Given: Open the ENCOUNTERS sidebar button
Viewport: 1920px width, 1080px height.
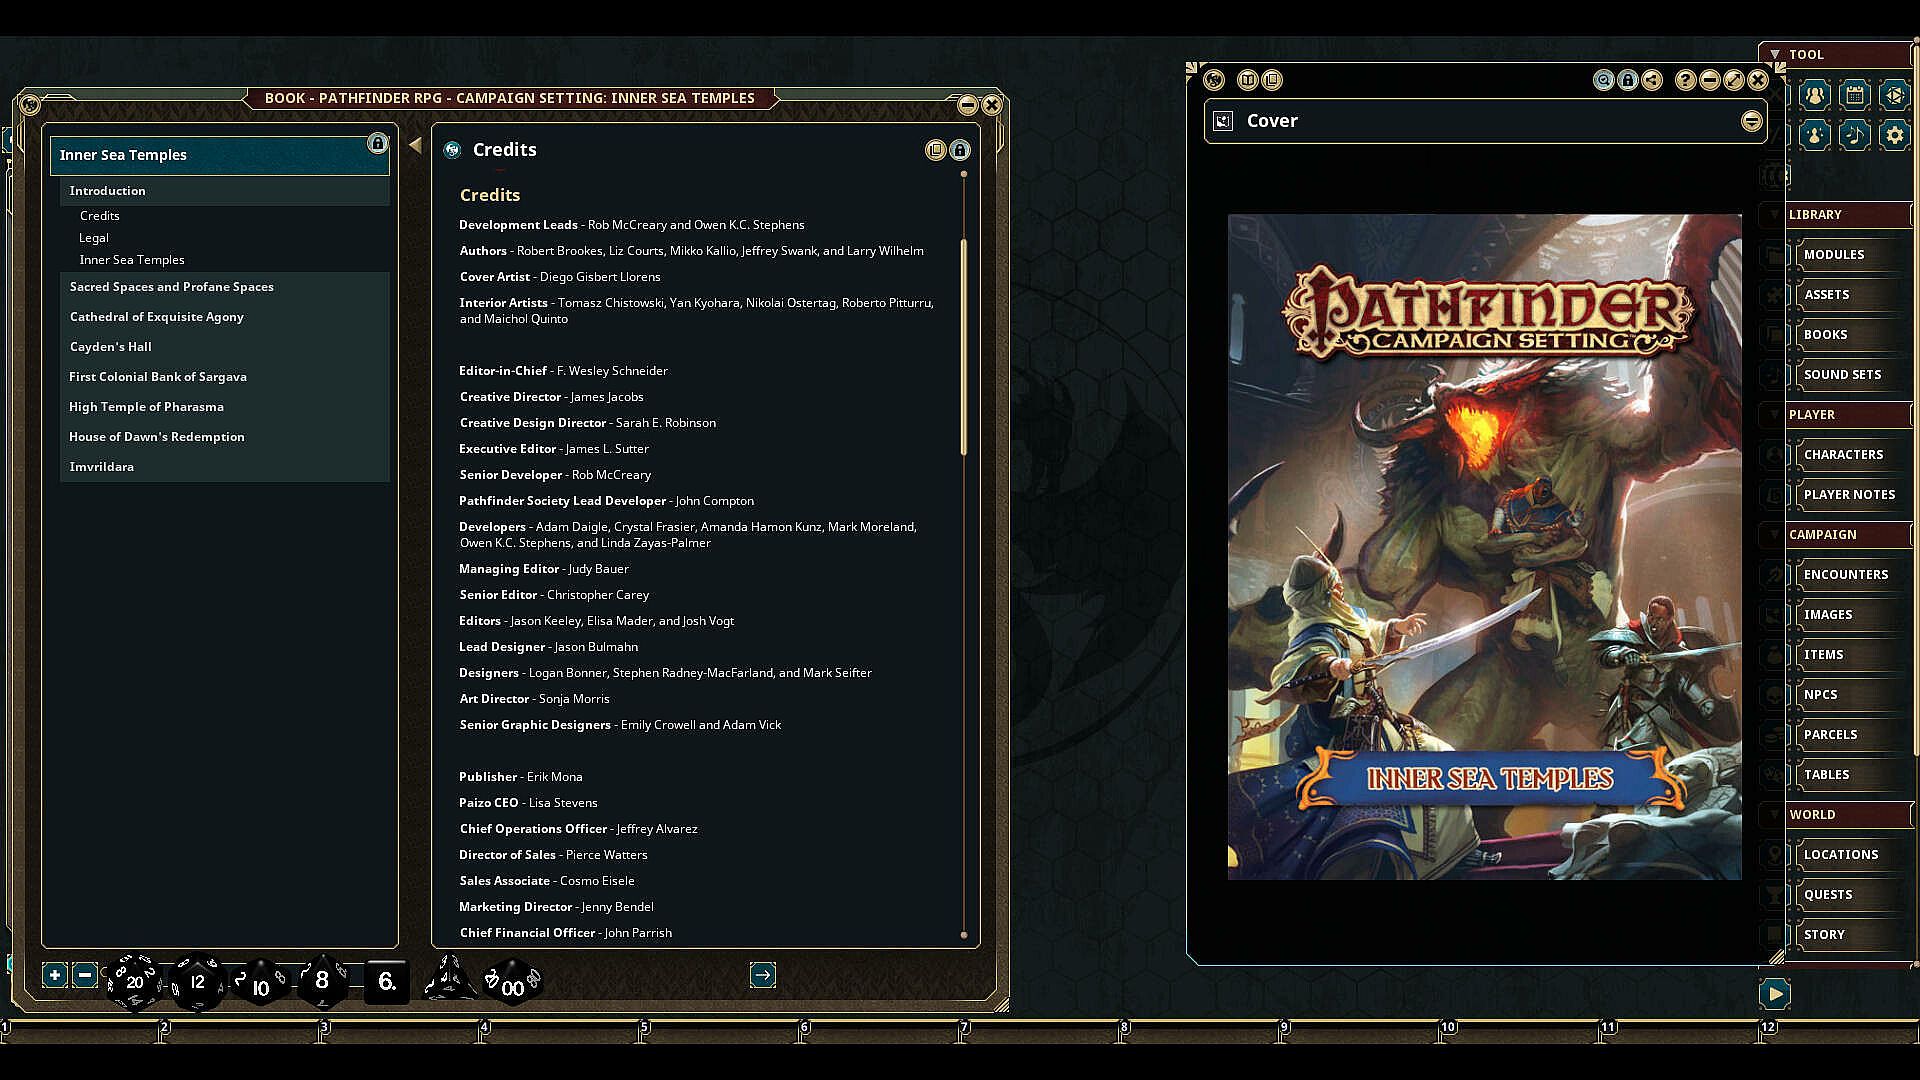Looking at the screenshot, I should pos(1845,574).
